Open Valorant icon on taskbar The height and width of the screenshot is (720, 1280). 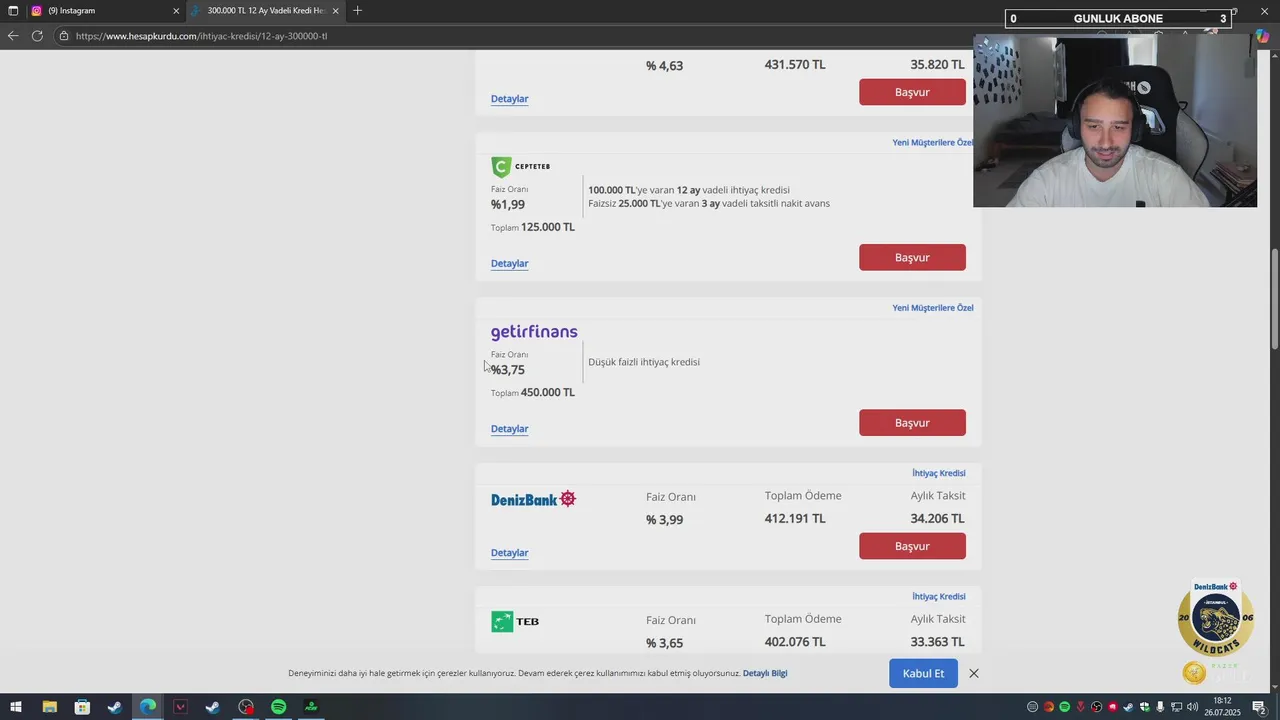[180, 707]
